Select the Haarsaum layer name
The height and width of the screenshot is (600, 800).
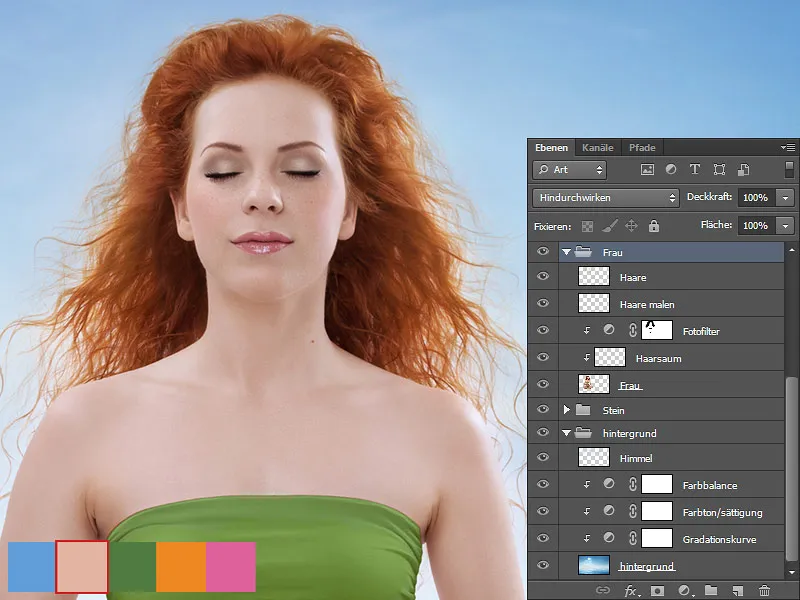(659, 359)
